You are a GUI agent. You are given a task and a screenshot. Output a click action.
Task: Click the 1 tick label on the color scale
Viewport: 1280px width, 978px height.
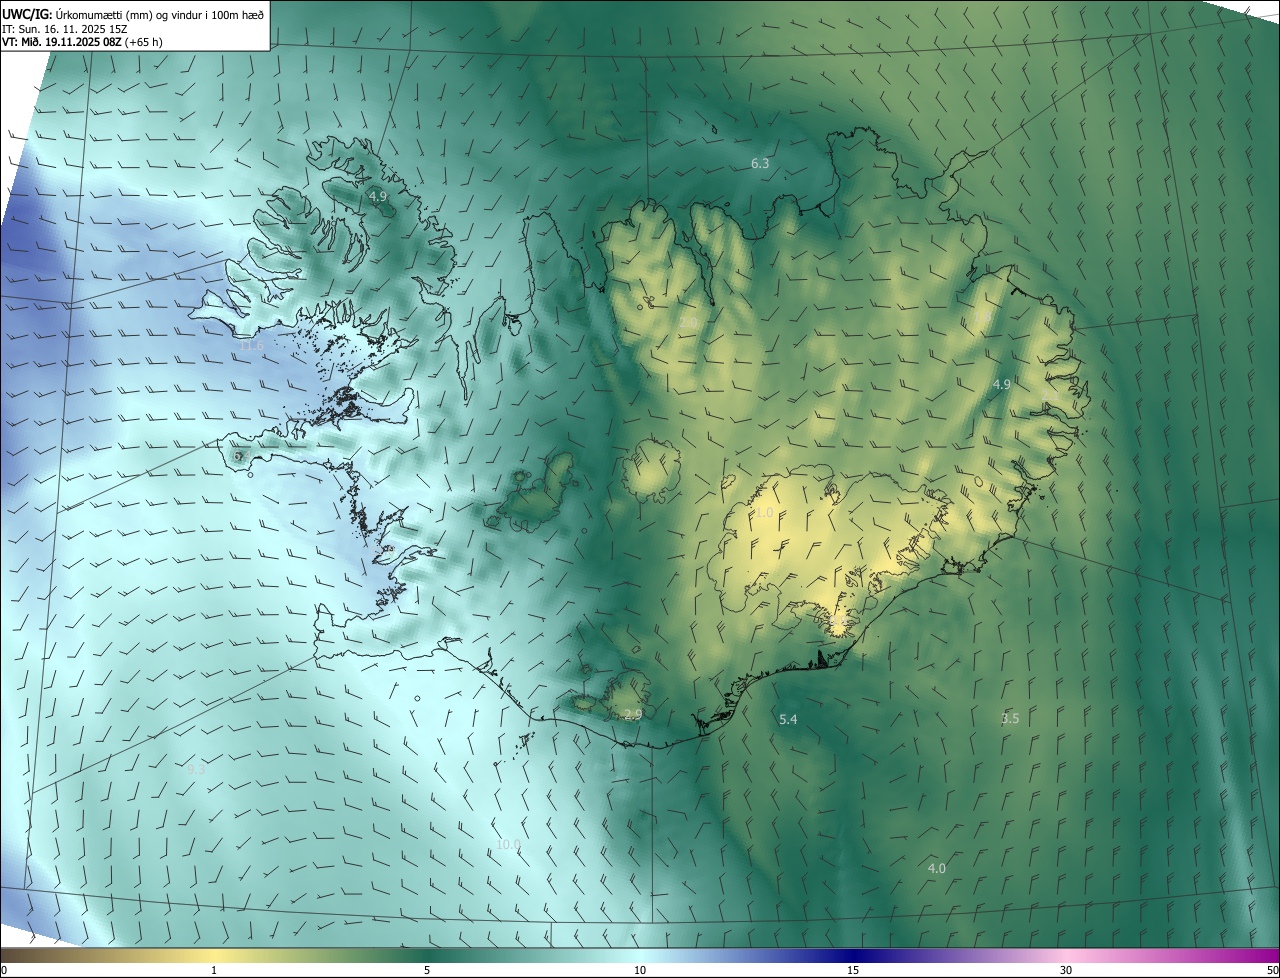[x=214, y=970]
